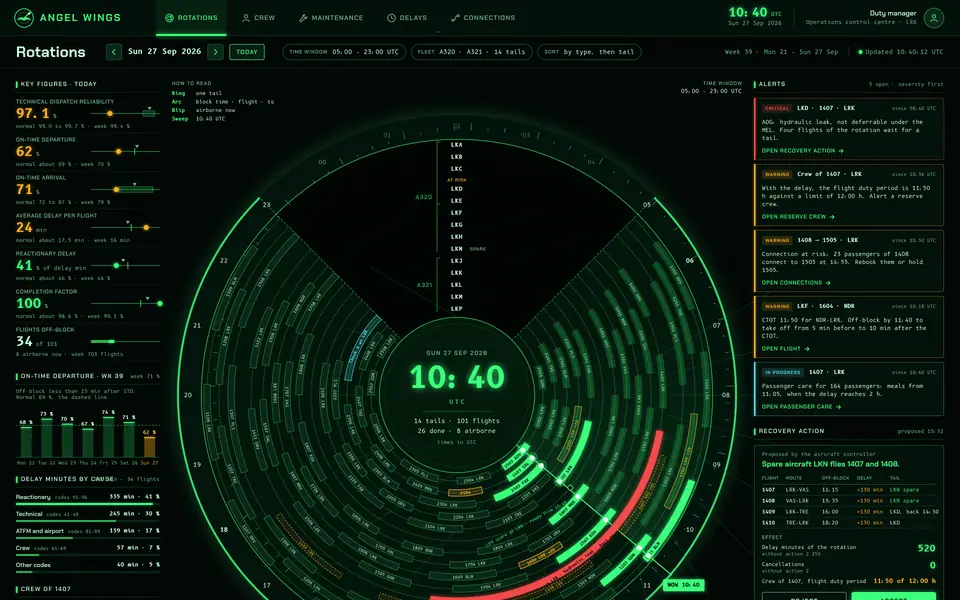This screenshot has height=600, width=960.
Task: Click the wrench icon beside Maintenance
Action: pos(303,18)
